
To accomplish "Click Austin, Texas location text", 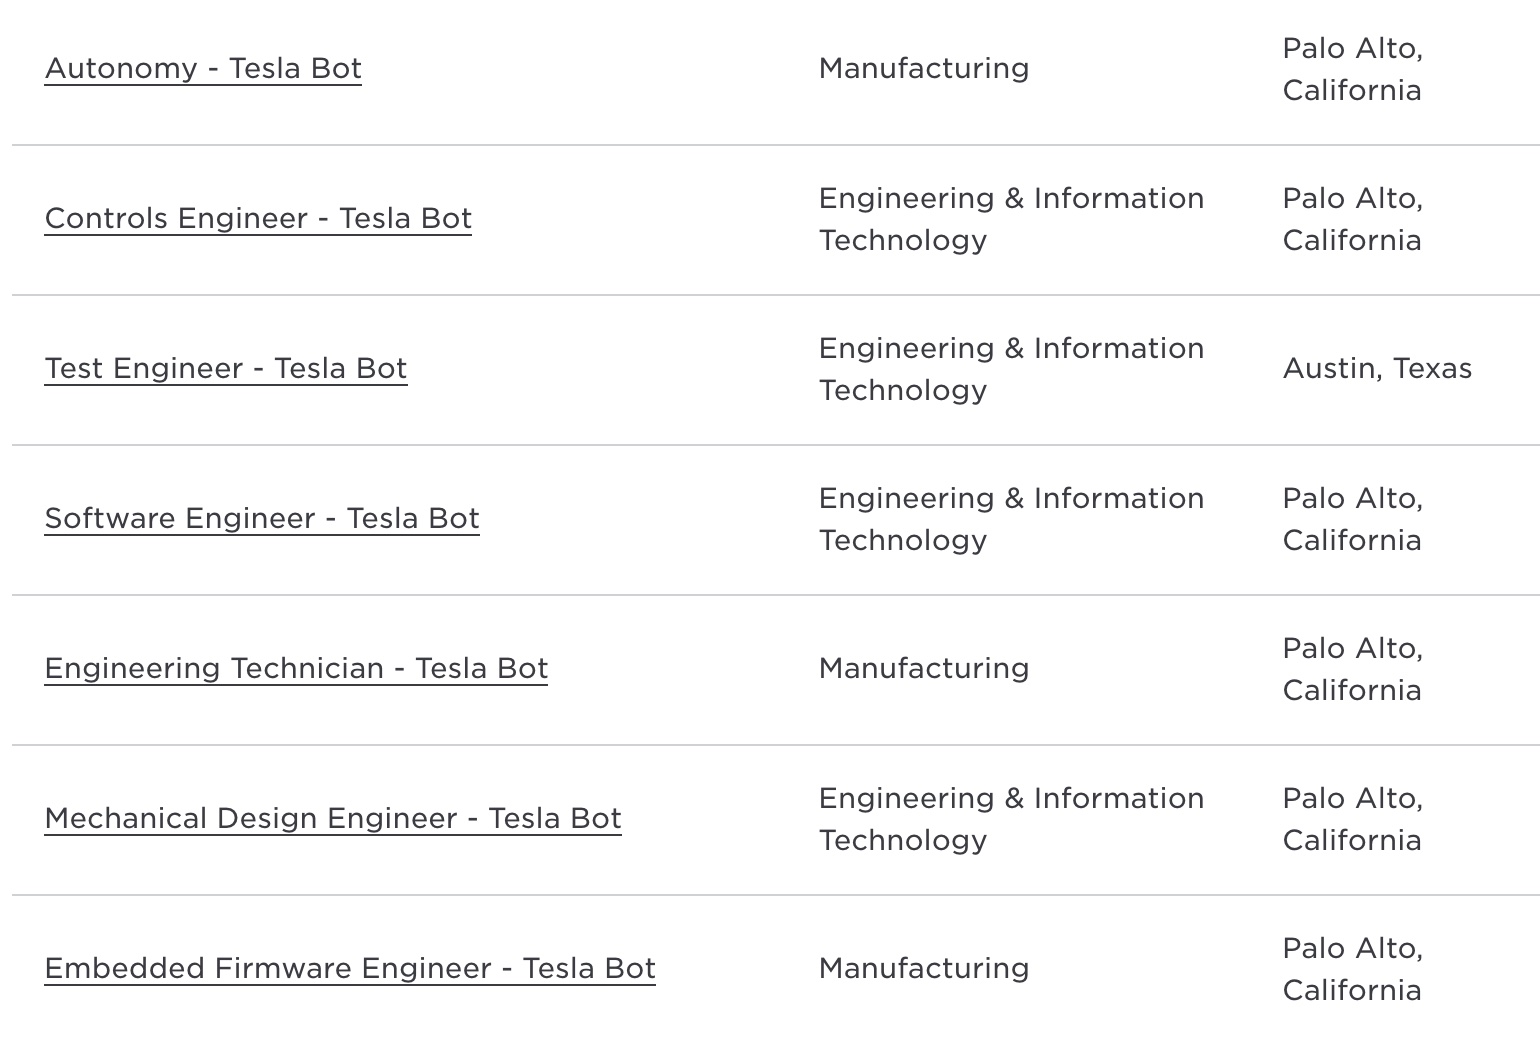I will pos(1377,368).
